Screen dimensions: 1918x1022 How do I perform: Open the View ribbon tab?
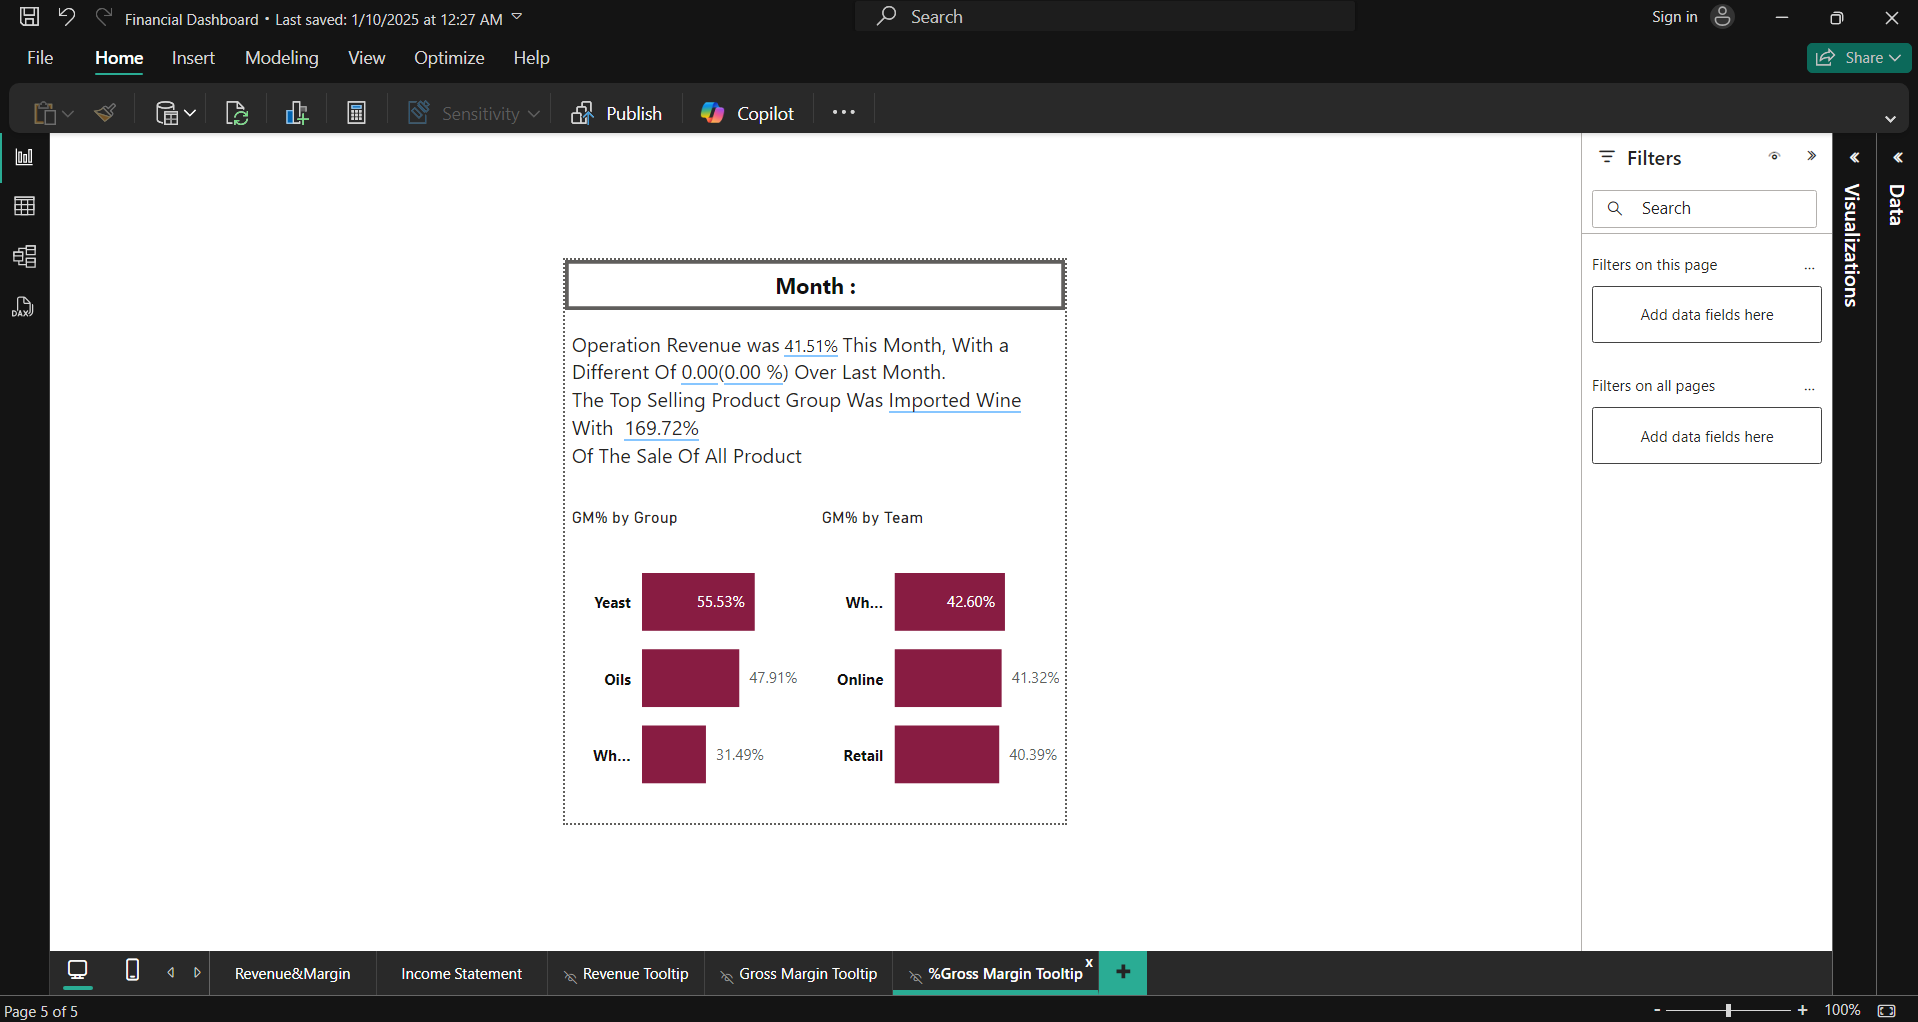tap(366, 58)
